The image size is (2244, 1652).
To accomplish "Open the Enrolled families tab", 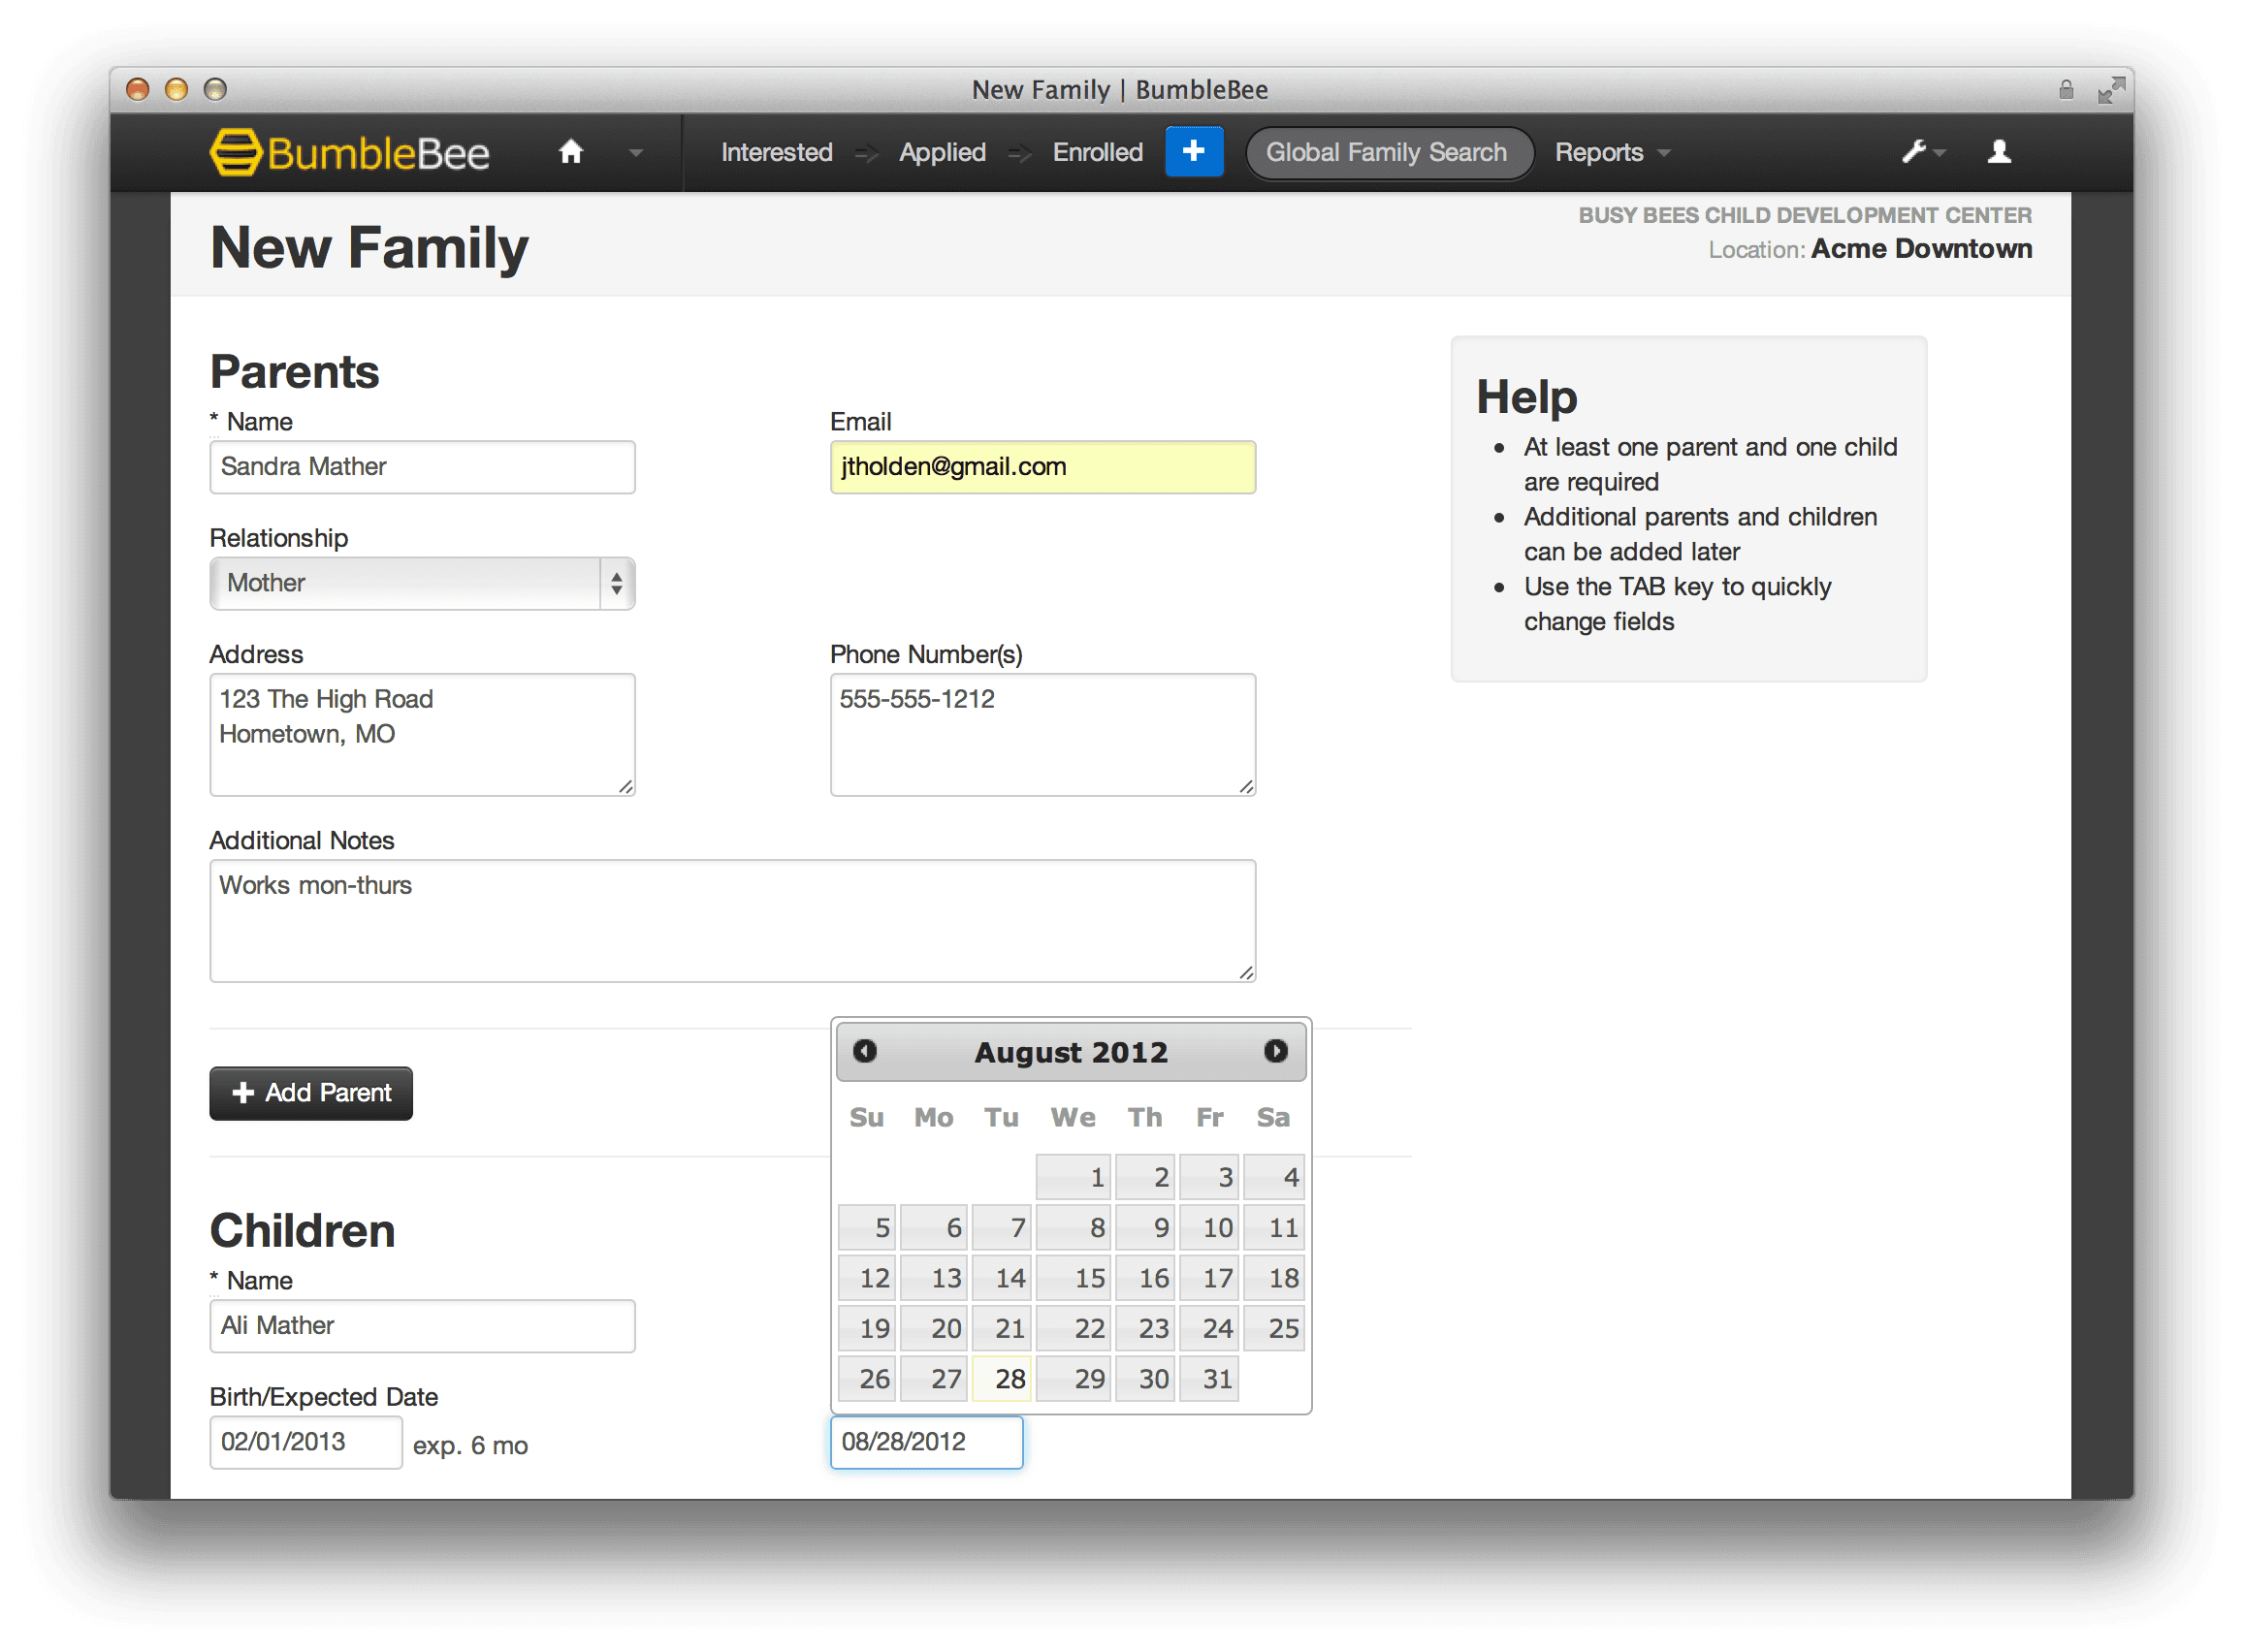I will tap(1097, 152).
